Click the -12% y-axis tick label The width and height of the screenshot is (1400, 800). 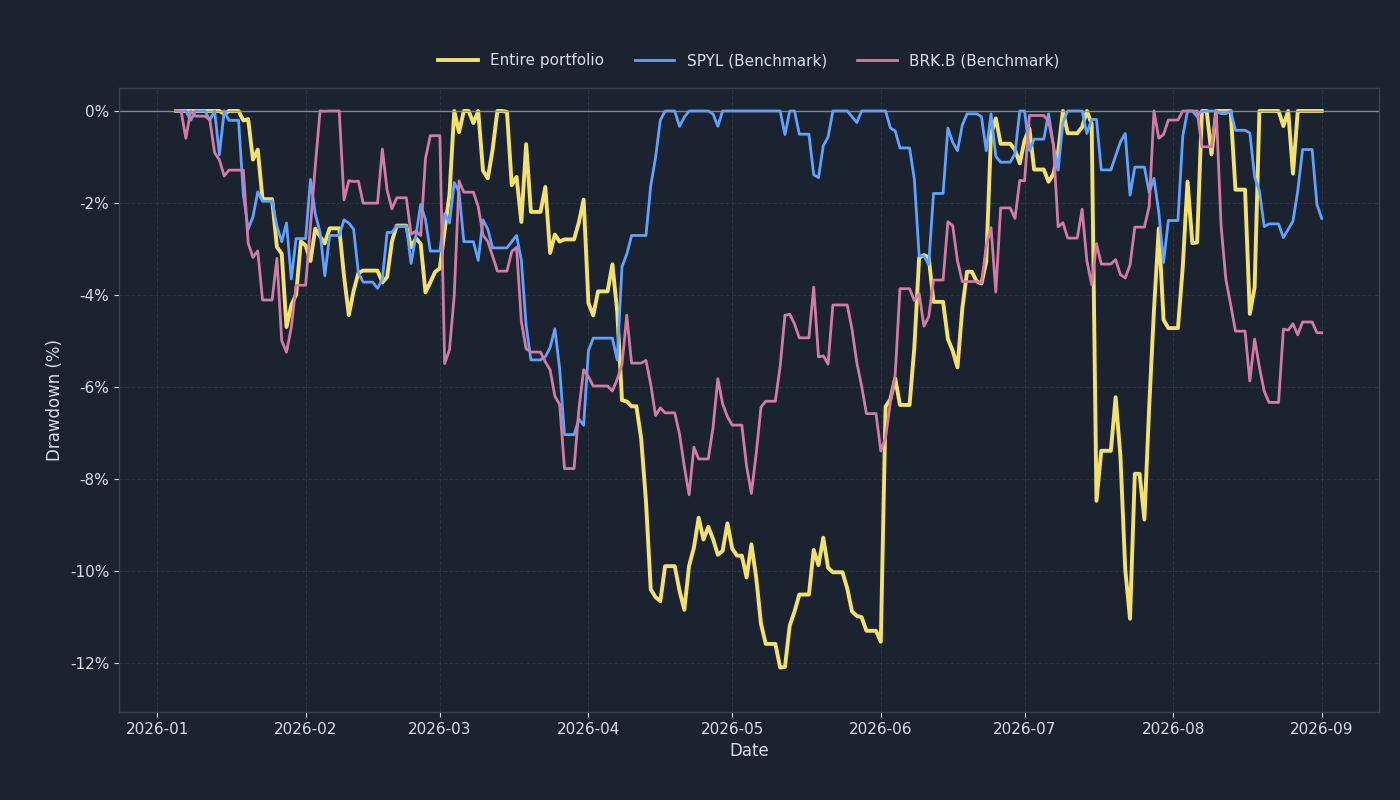[x=90, y=663]
